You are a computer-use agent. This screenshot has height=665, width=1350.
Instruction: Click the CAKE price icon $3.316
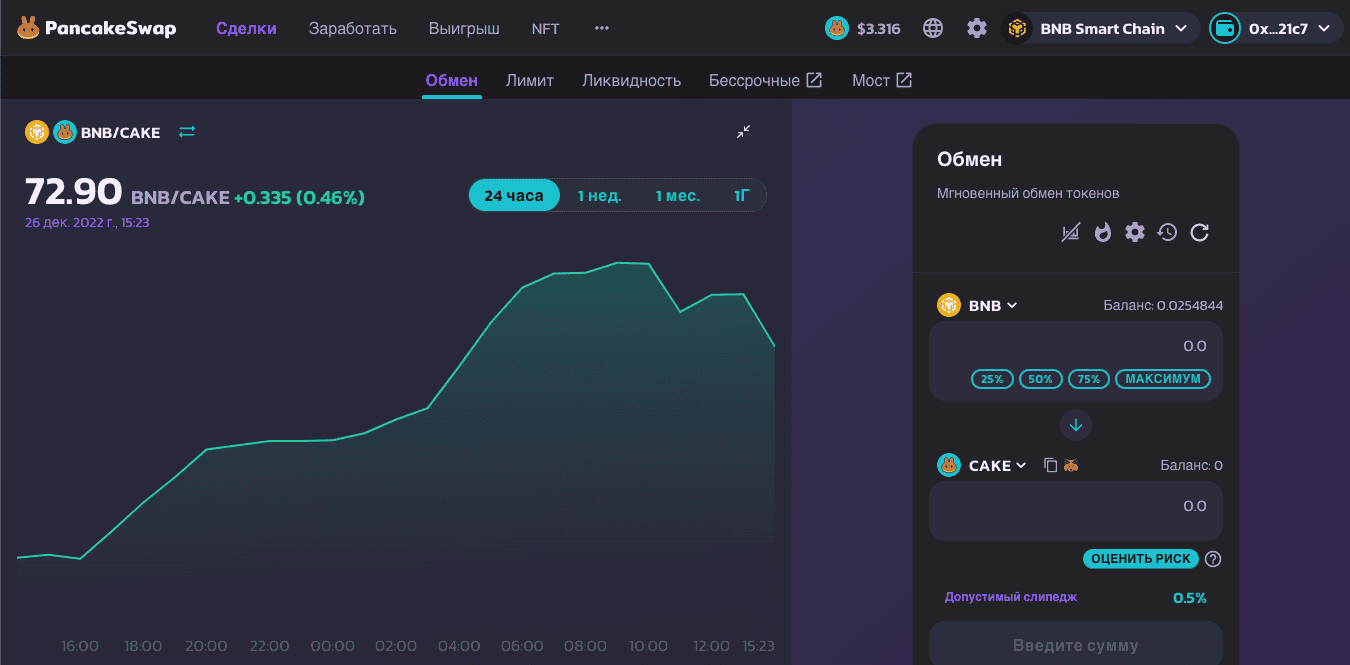[836, 28]
